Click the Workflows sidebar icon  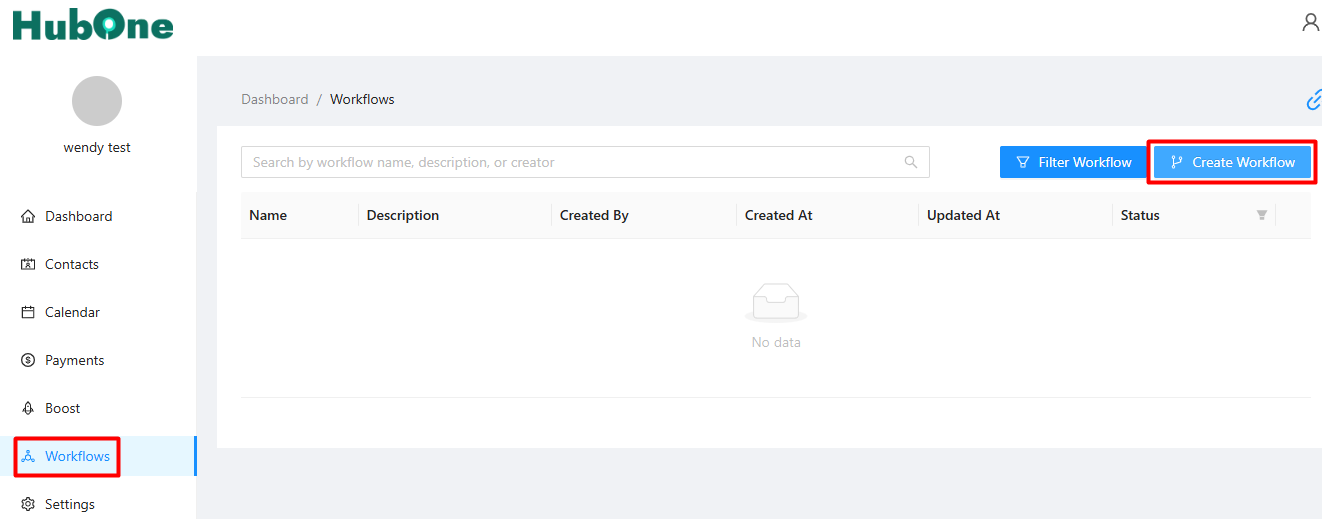28,456
